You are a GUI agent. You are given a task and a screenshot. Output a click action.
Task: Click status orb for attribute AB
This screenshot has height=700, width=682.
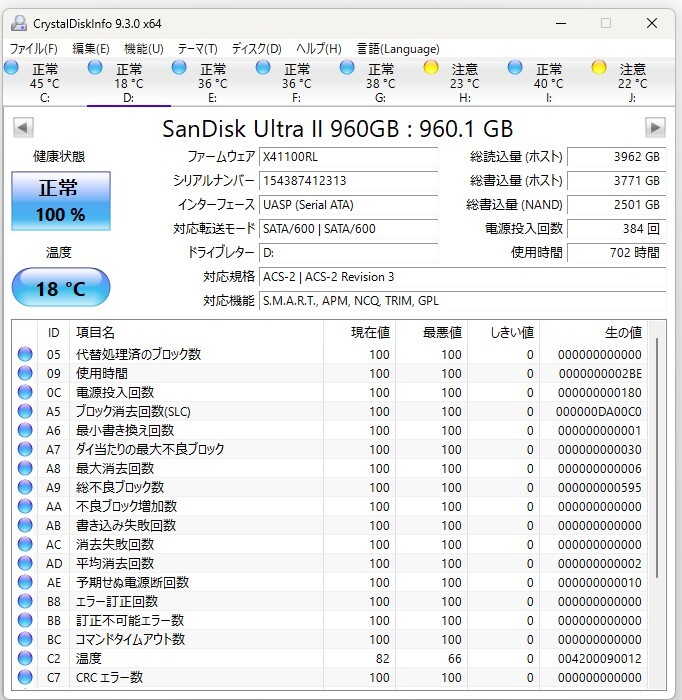click(25, 525)
